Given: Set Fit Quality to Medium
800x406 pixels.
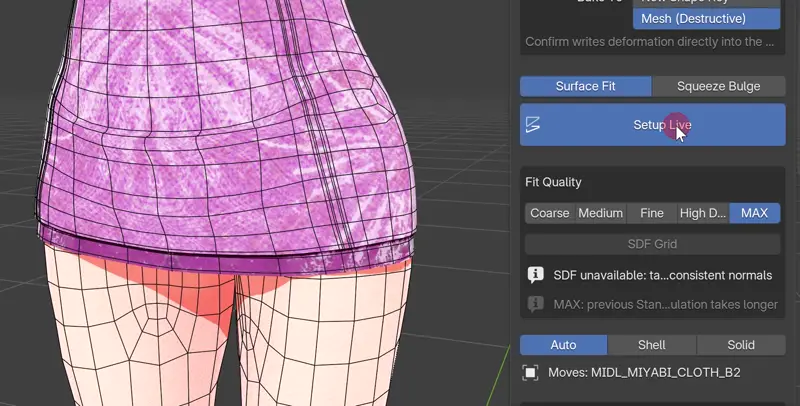Looking at the screenshot, I should pyautogui.click(x=601, y=213).
